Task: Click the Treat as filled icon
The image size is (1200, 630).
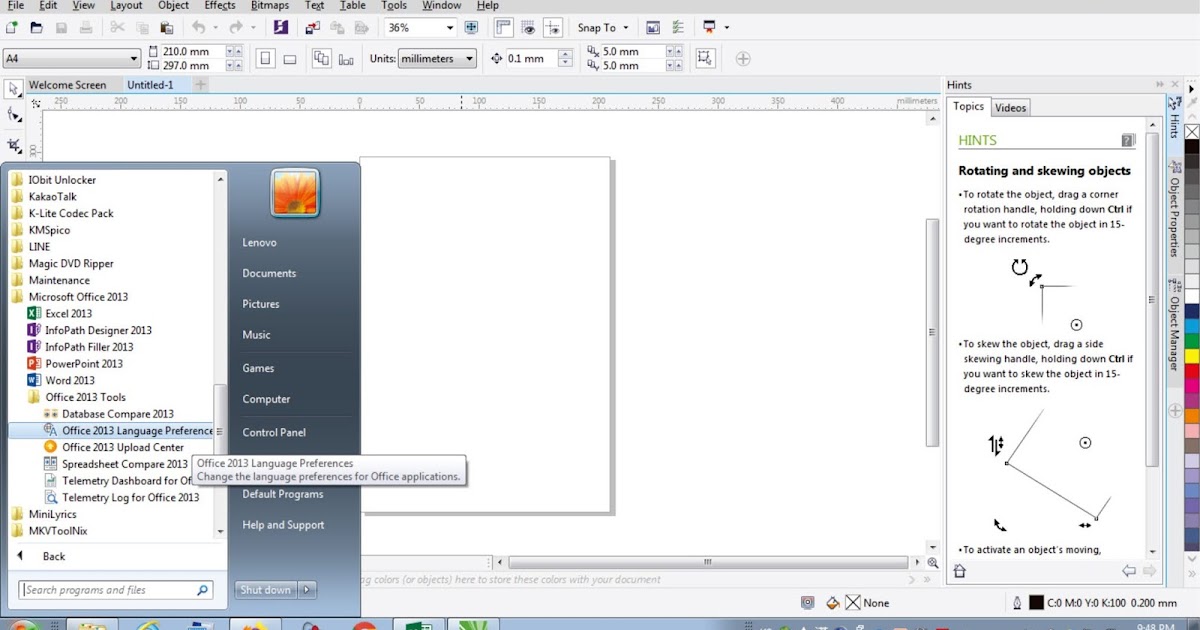Action: coord(705,58)
